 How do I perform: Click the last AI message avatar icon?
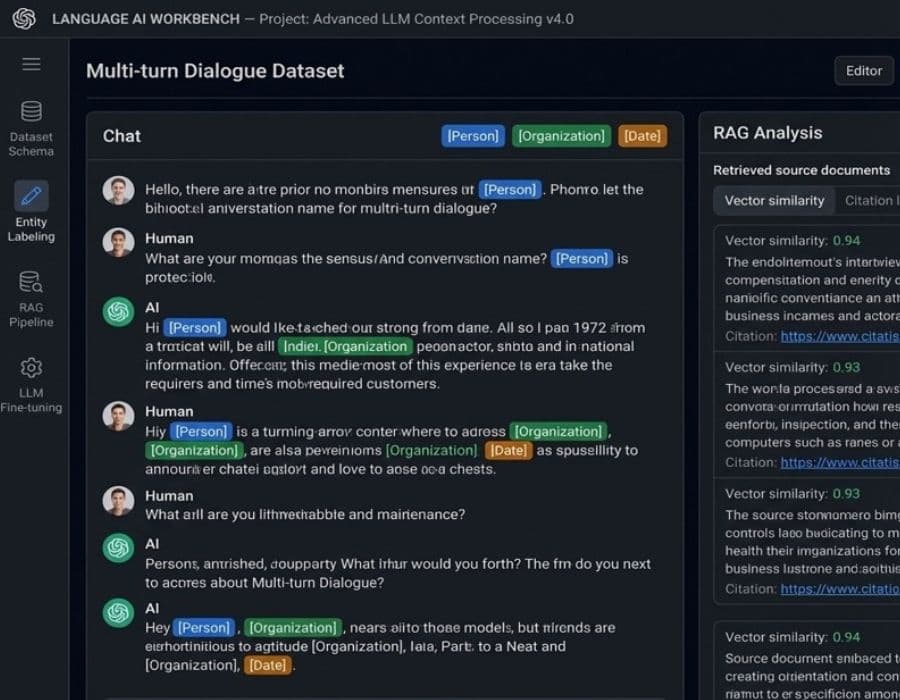click(118, 611)
